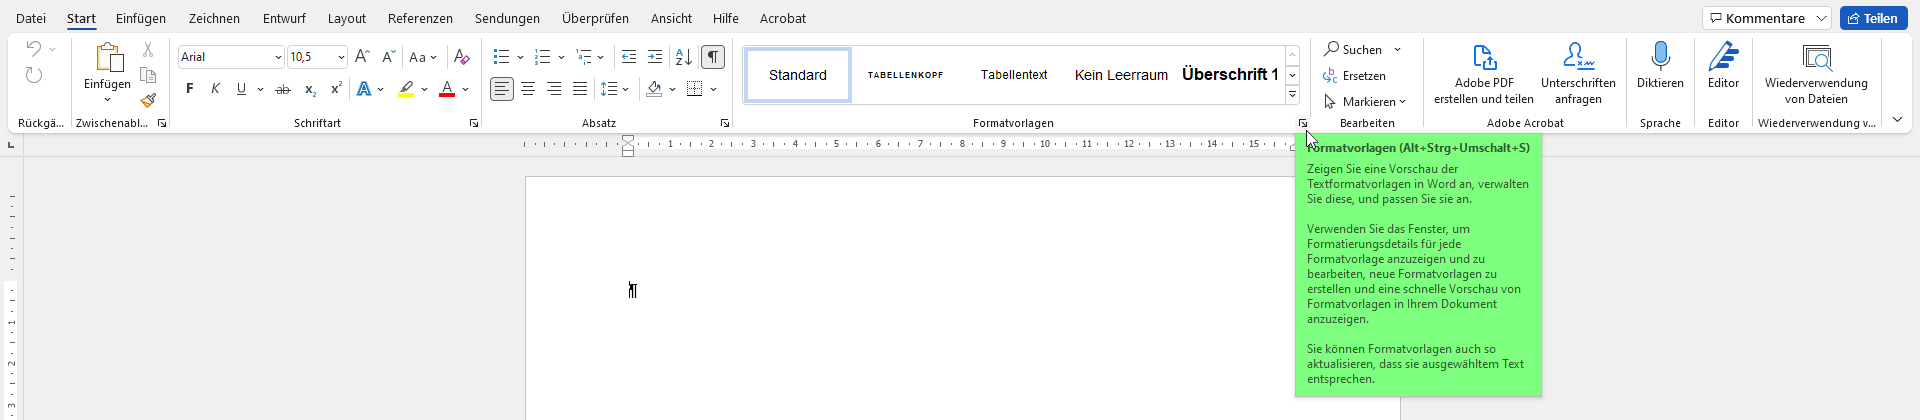Decrease paragraph indent
The width and height of the screenshot is (1920, 420).
click(x=629, y=57)
